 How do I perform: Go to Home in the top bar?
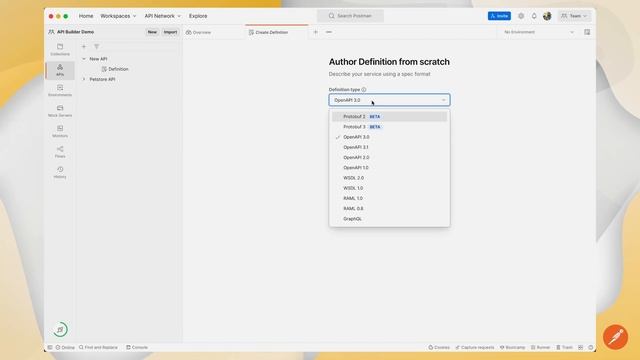[x=86, y=16]
